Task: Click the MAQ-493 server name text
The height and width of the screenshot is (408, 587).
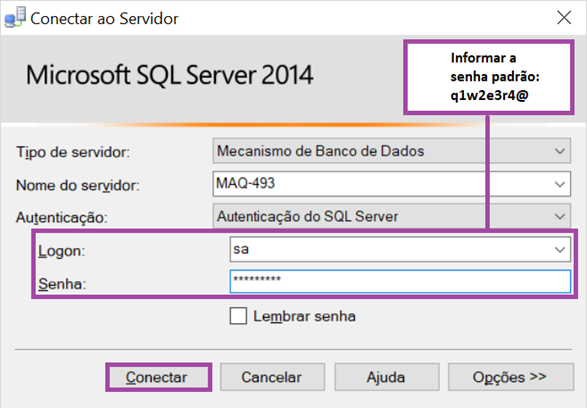Action: pyautogui.click(x=246, y=183)
